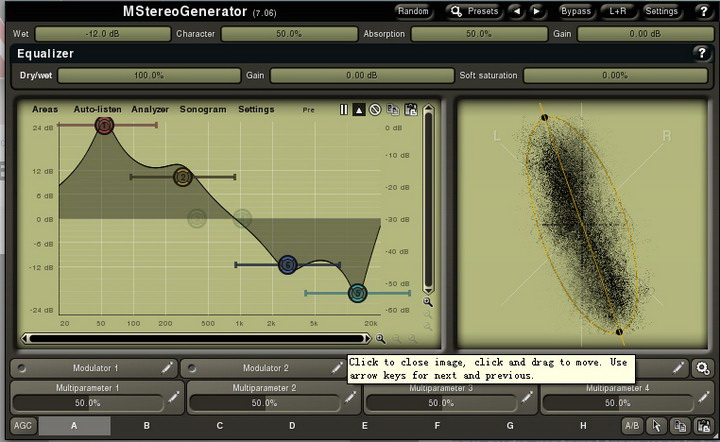Edit Multiparameter 3 with its pencil icon
The height and width of the screenshot is (442, 720).
pos(527,397)
